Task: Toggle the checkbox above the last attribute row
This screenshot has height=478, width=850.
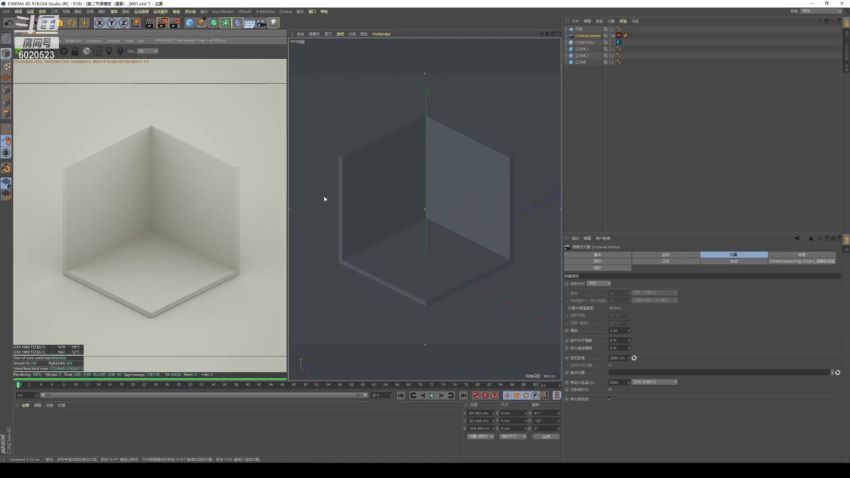Action: coord(611,390)
